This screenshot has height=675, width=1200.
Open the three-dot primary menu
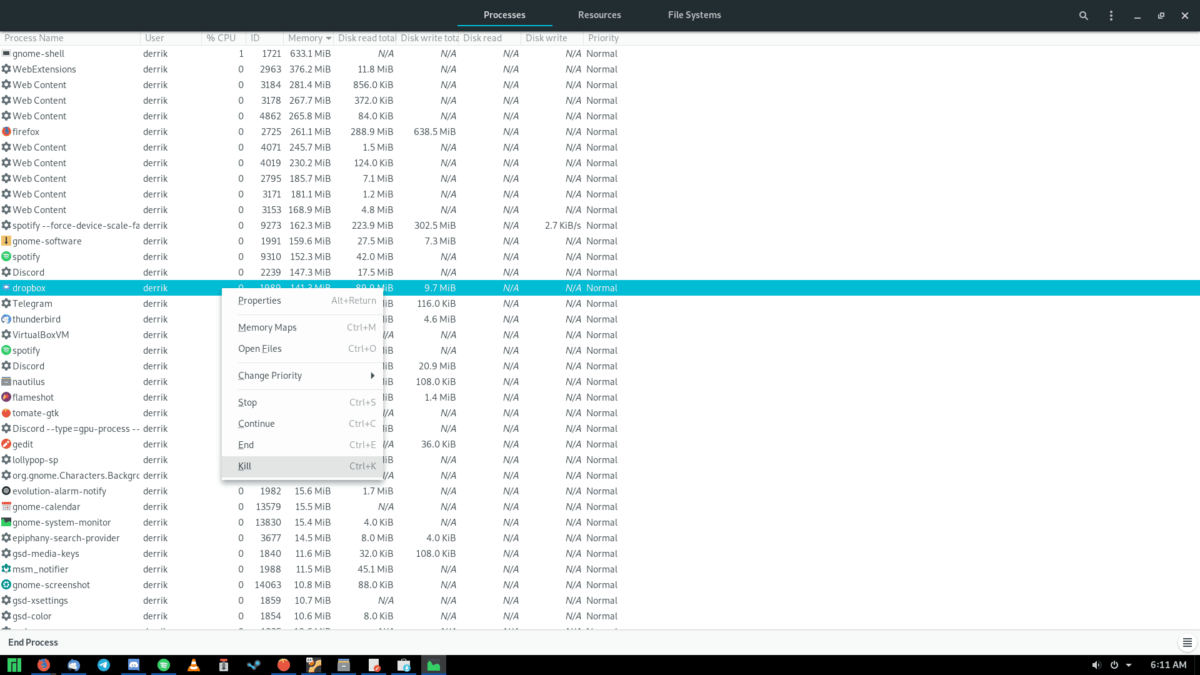coord(1113,15)
